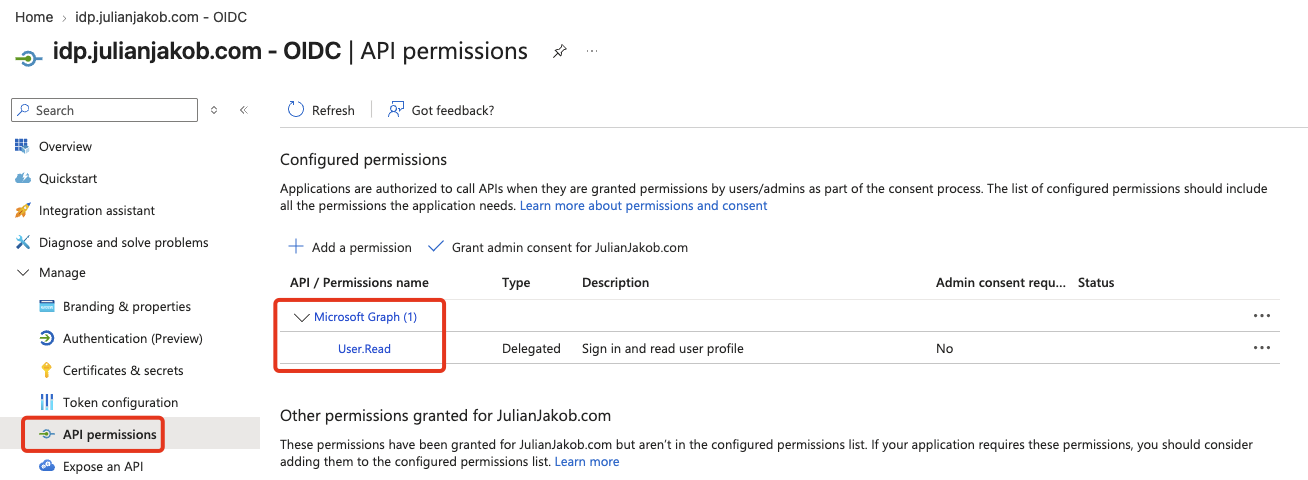Collapse the Microsoft Graph permissions group

tap(302, 317)
